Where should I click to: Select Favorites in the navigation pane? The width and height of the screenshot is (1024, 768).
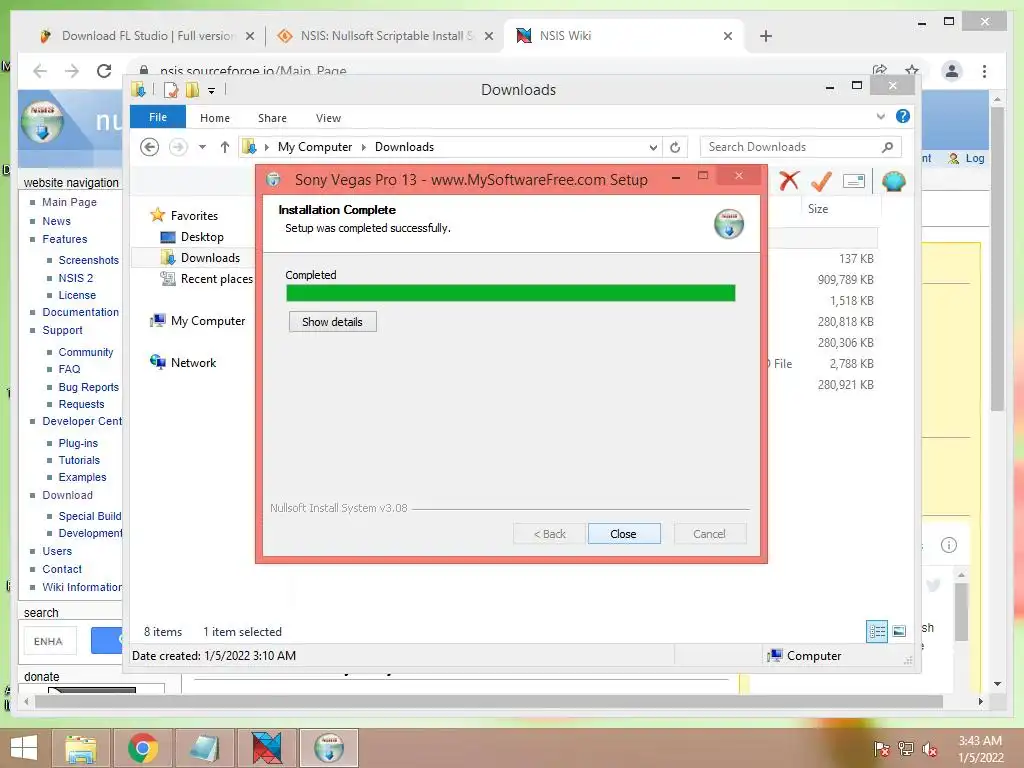[194, 216]
